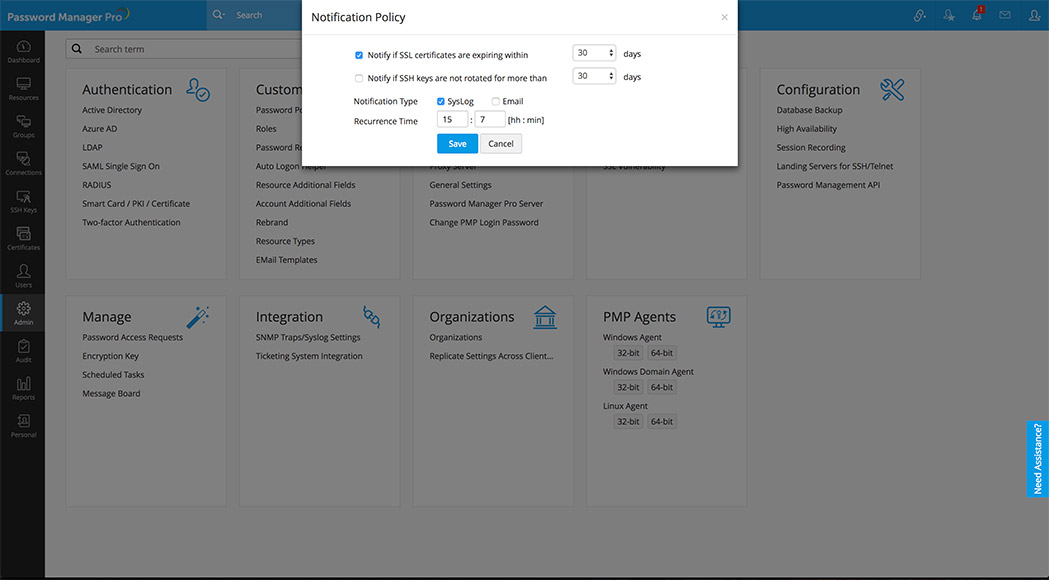Image resolution: width=1049 pixels, height=580 pixels.
Task: Click the Organizations building icon
Action: (545, 317)
